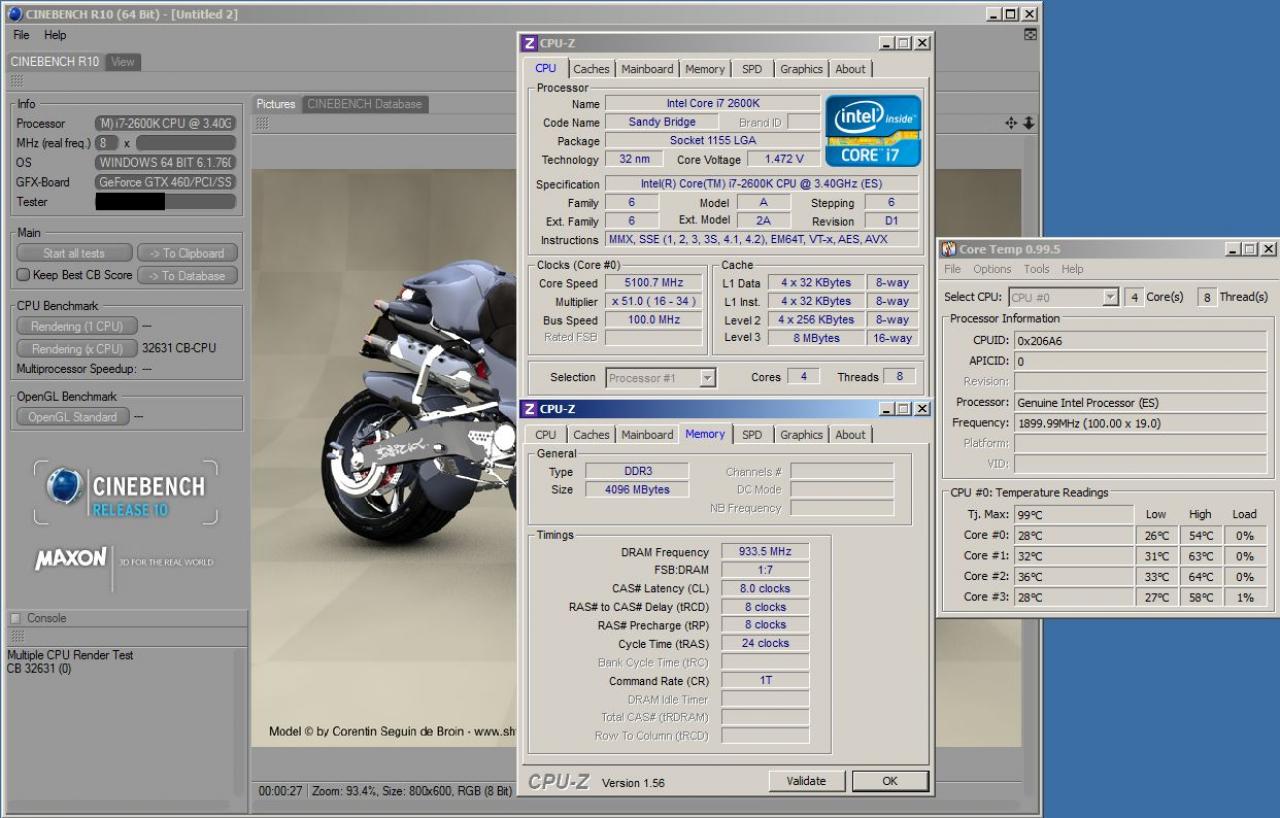Click the small icon at the right end of the CINEBENCH menu bar
Viewport: 1280px width, 818px height.
pyautogui.click(x=1030, y=34)
